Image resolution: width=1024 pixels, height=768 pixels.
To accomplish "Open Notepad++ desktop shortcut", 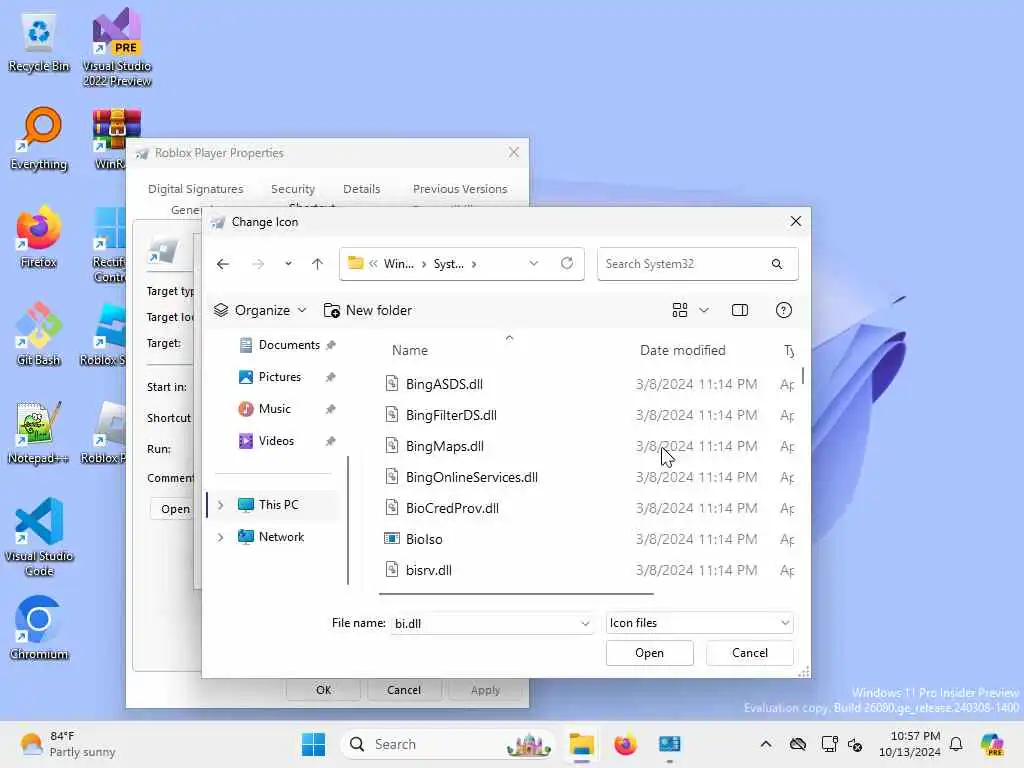I will tap(39, 432).
